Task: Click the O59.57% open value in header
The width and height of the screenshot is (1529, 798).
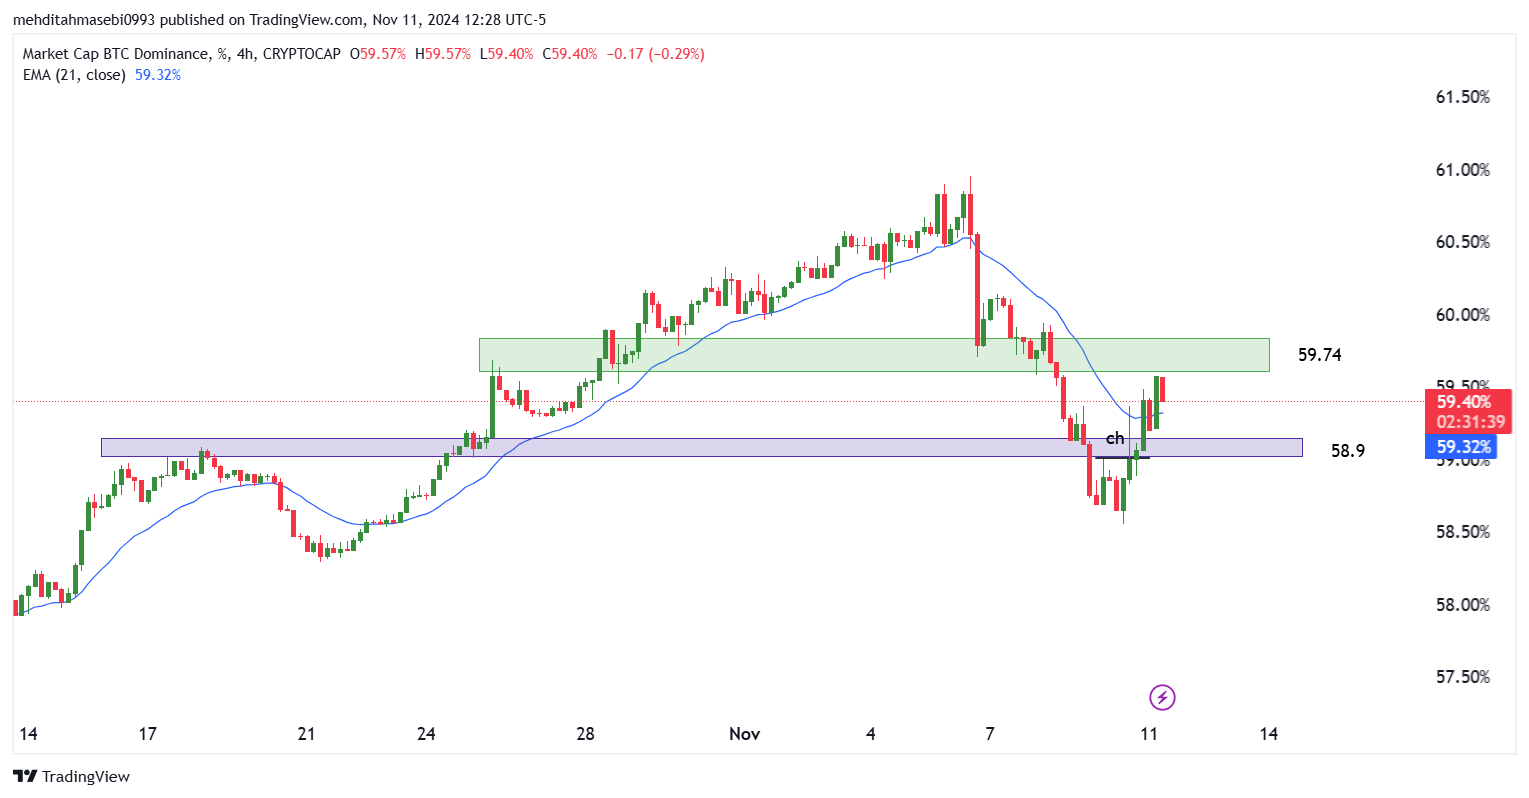Action: pyautogui.click(x=377, y=54)
